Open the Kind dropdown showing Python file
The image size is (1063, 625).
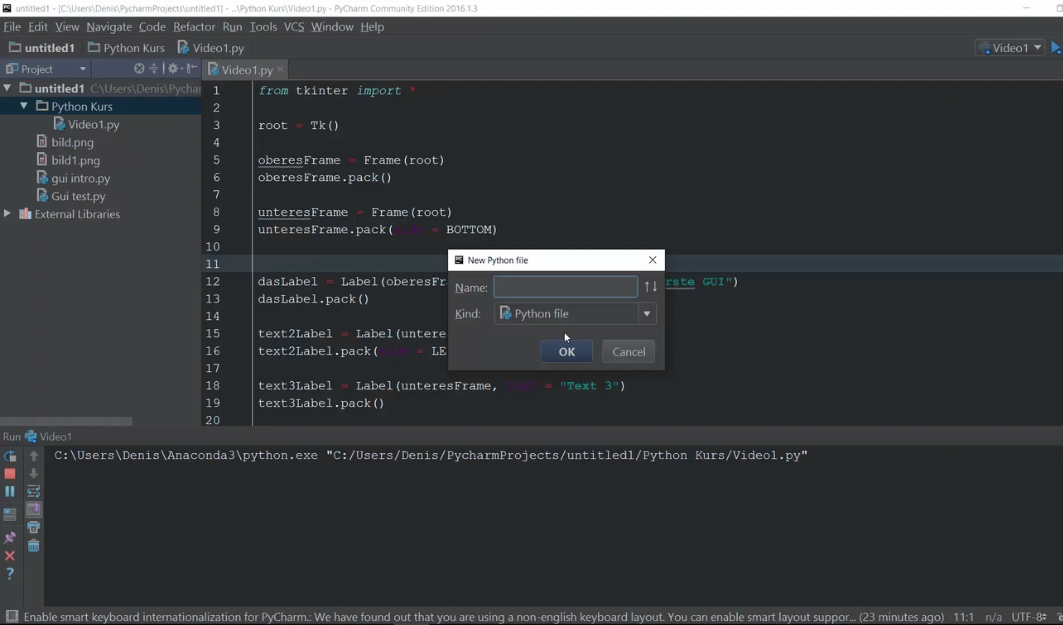(646, 313)
